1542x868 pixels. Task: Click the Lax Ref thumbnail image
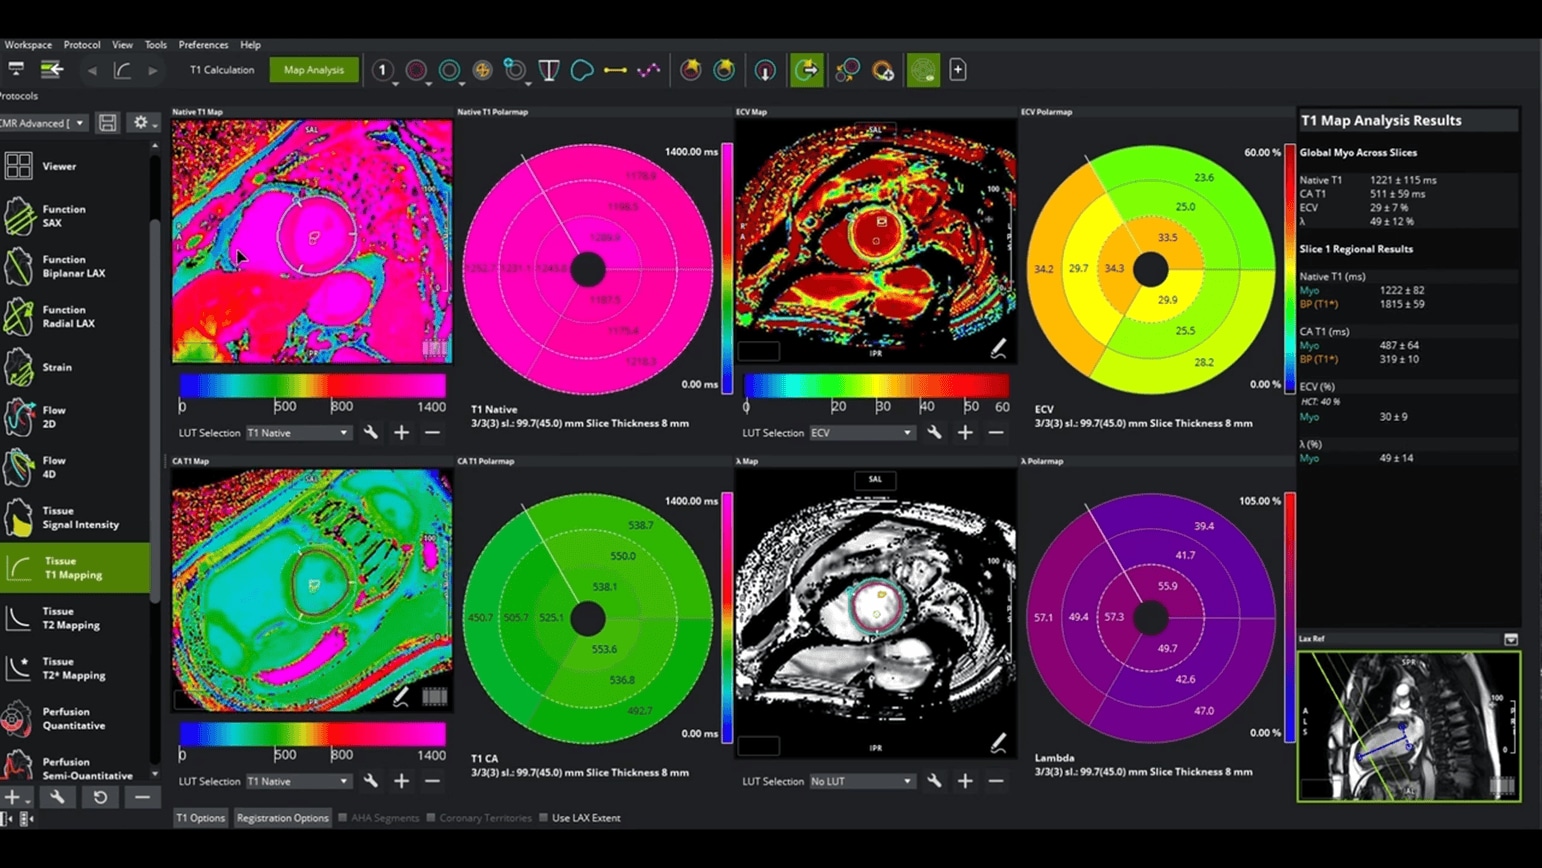point(1409,727)
